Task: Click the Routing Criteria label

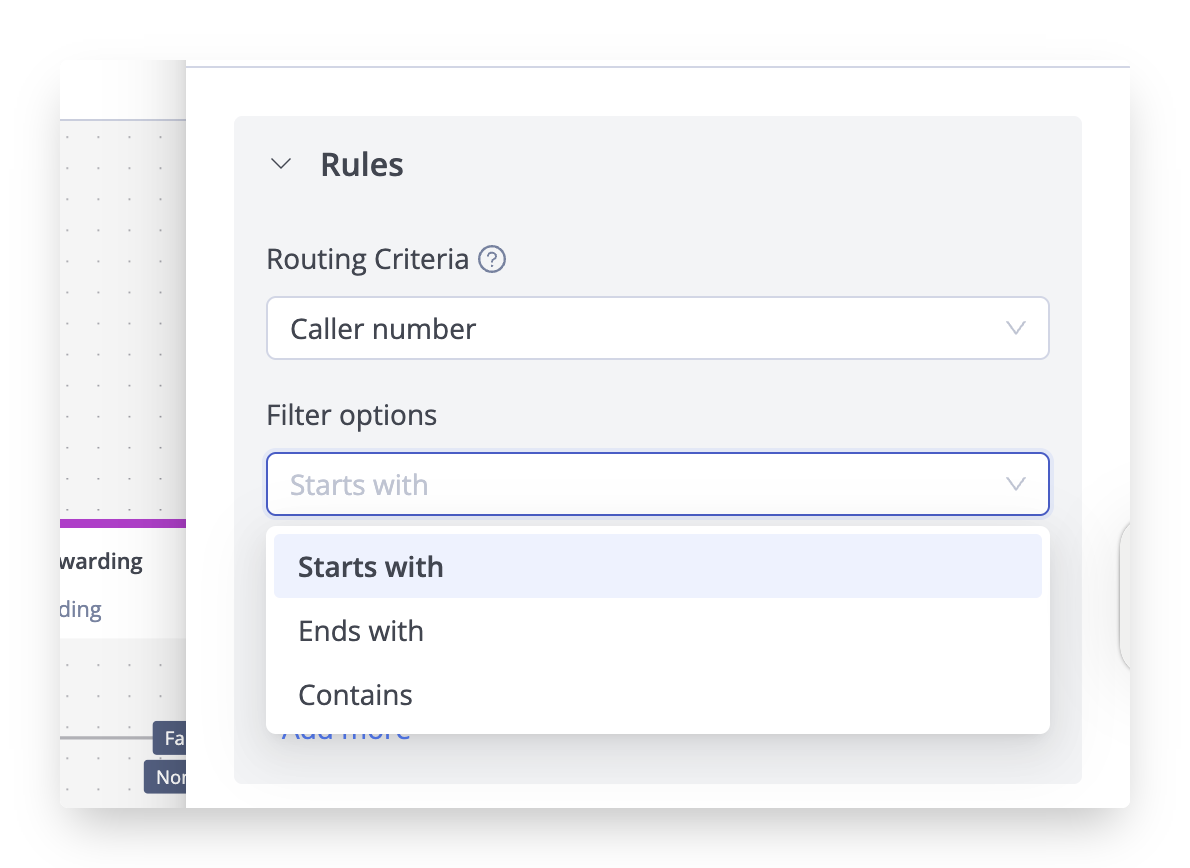Action: pos(367,260)
